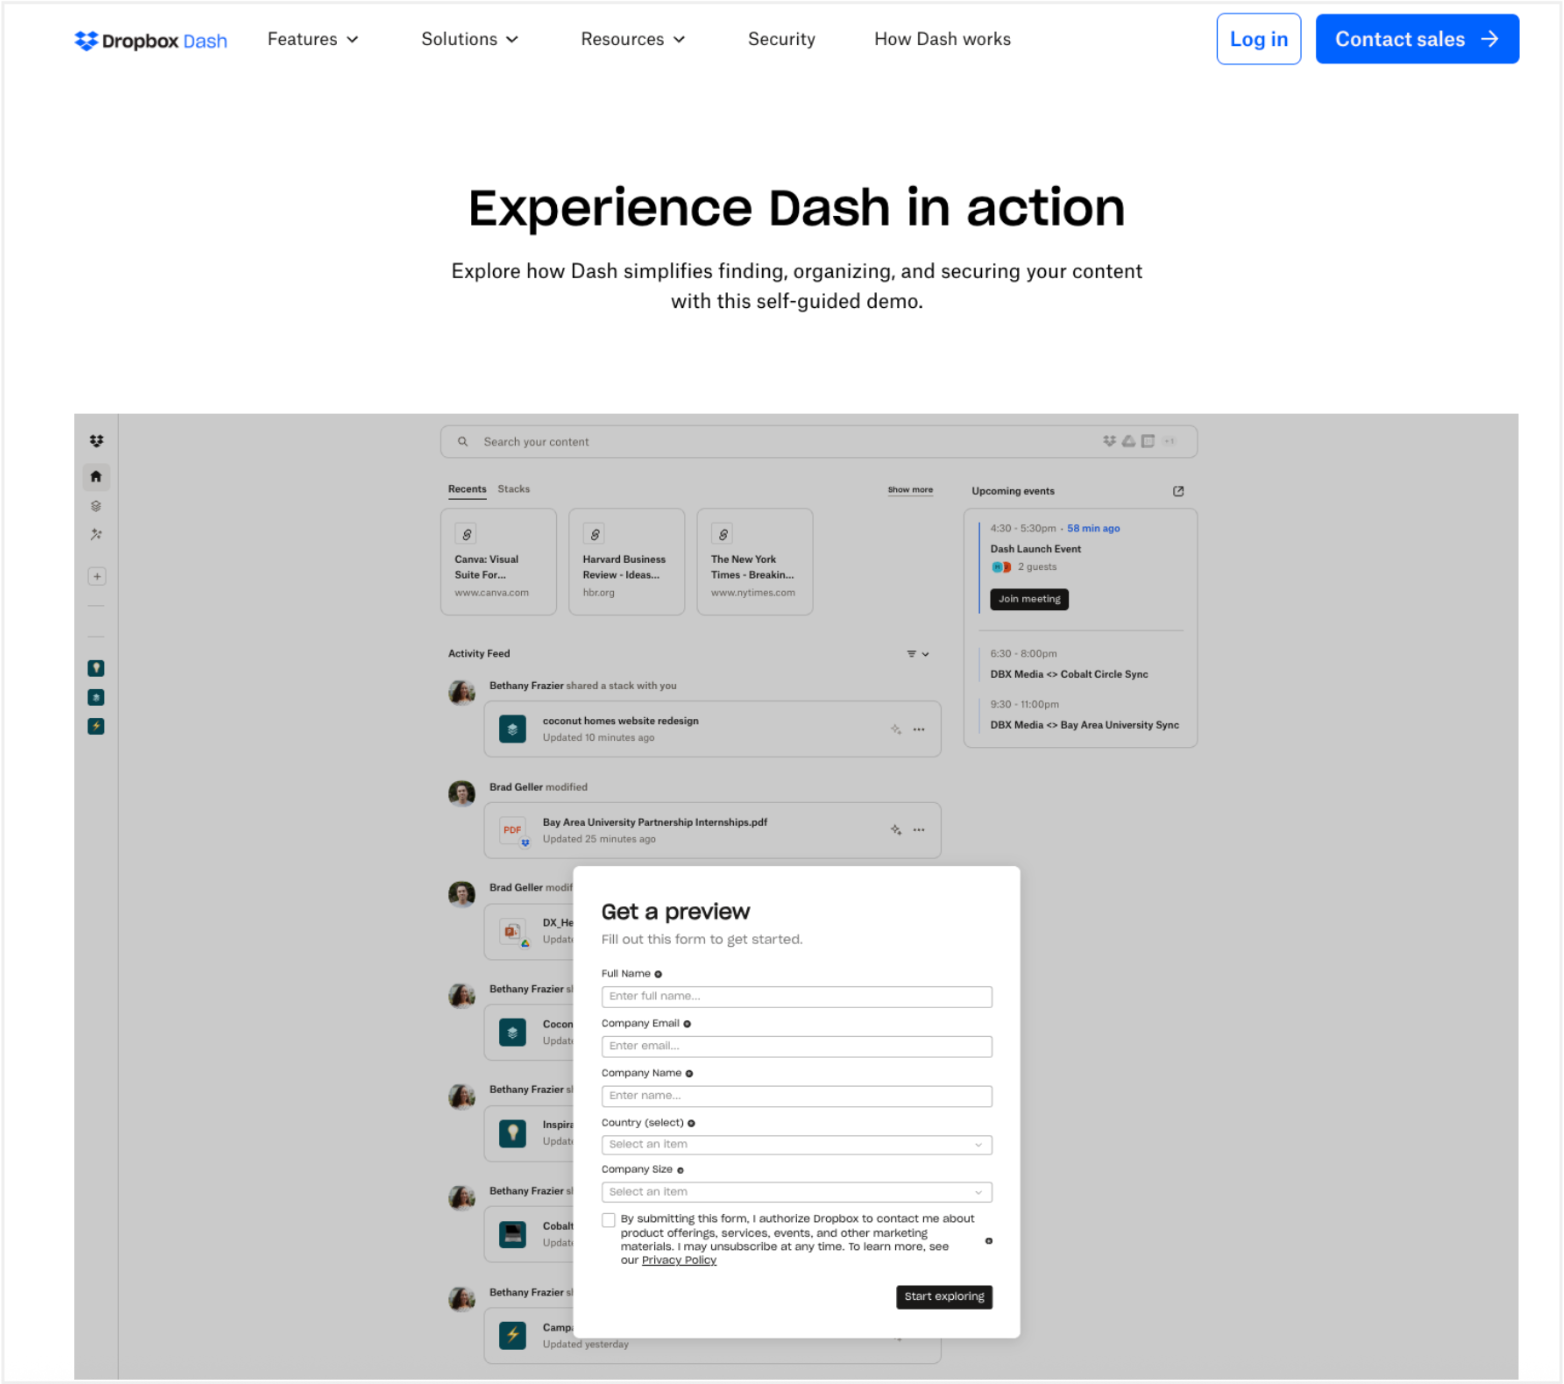Select the Home icon in sidebar

(96, 477)
